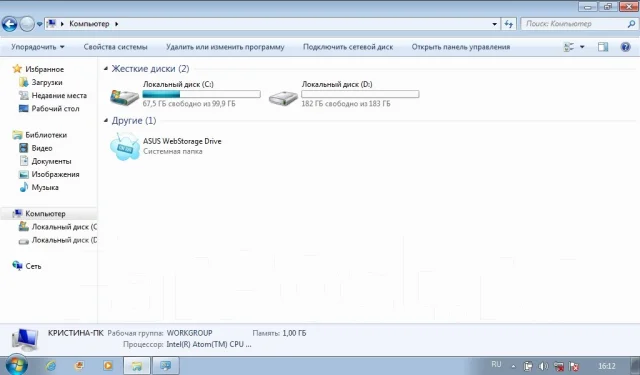Click the WORKGROUP value

189,333
